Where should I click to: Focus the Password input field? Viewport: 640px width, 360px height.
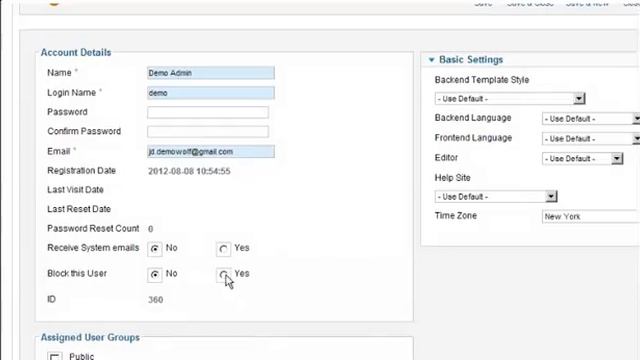[208, 112]
